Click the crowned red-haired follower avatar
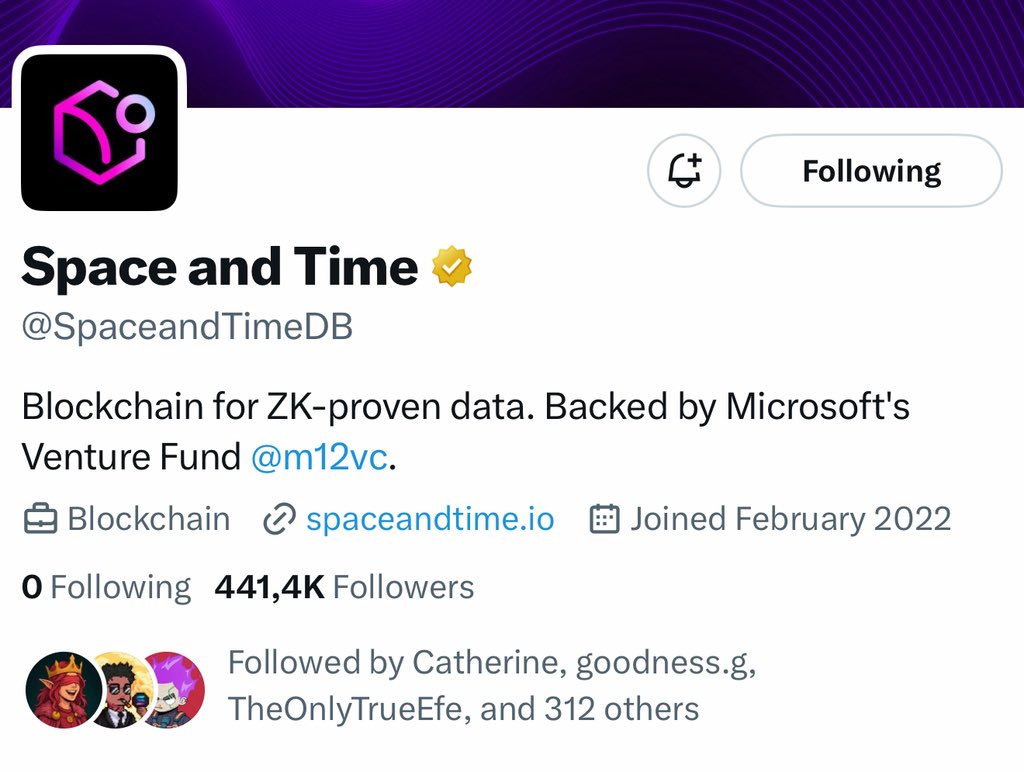Screen dimensions: 1024x772 click(63, 690)
